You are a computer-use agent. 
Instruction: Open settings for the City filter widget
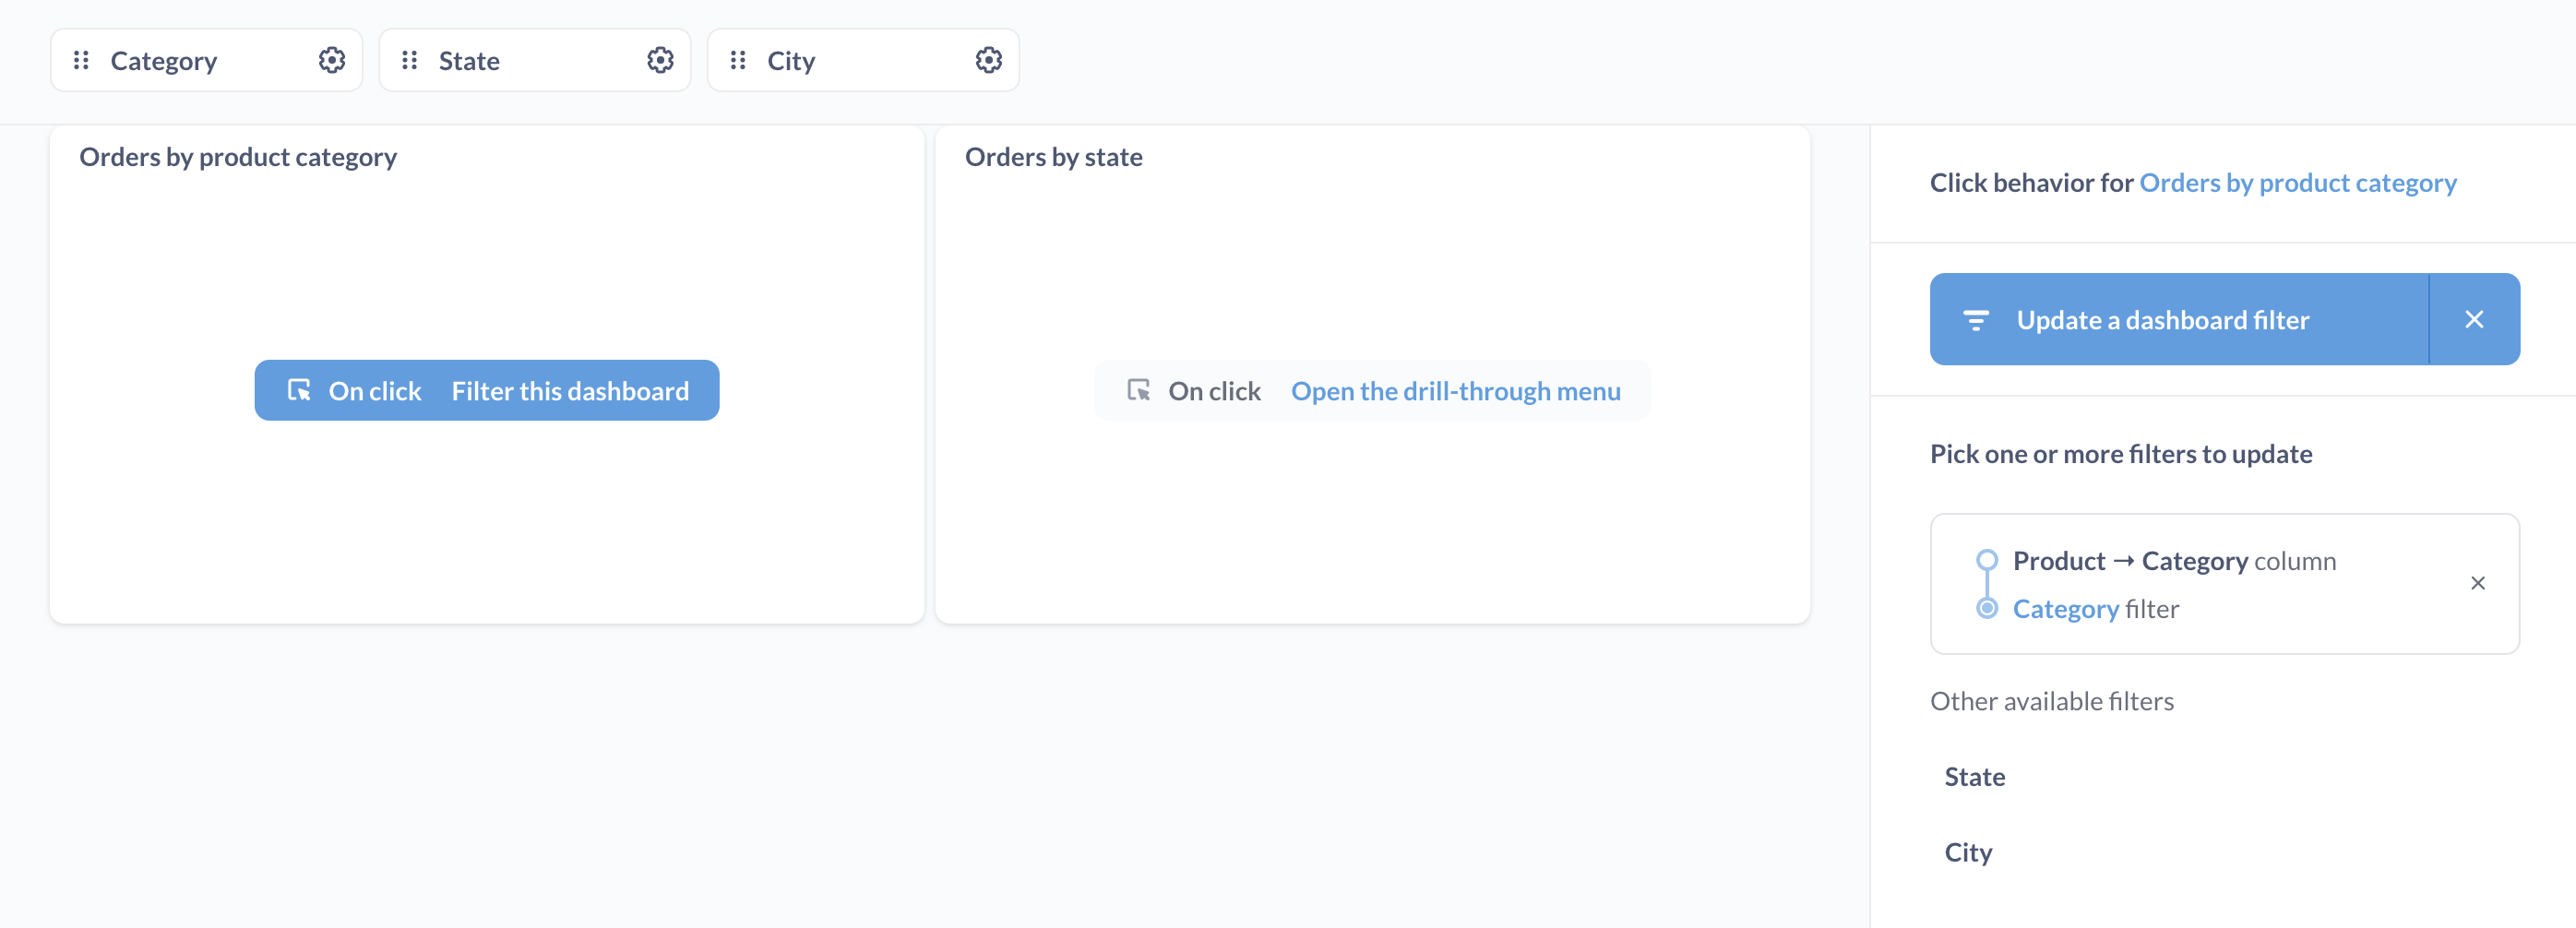[988, 60]
